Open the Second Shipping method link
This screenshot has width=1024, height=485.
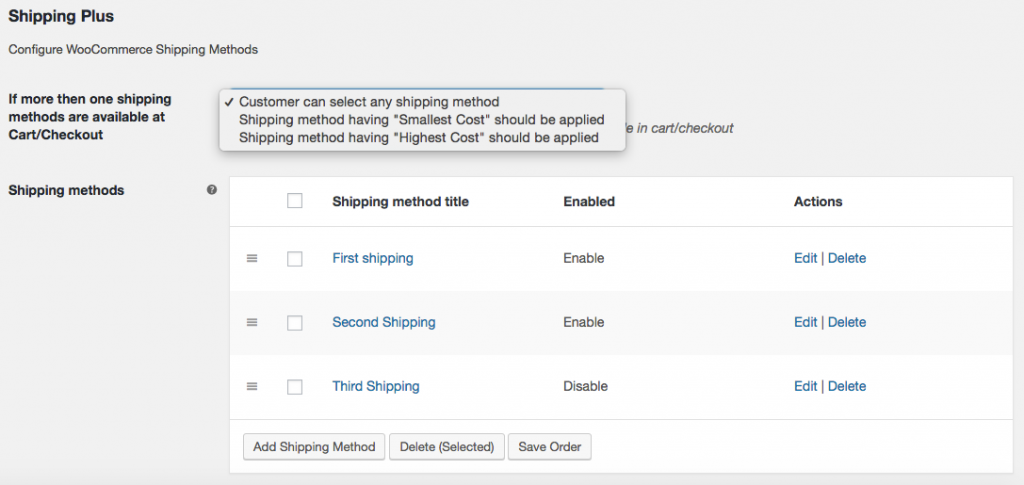(384, 322)
